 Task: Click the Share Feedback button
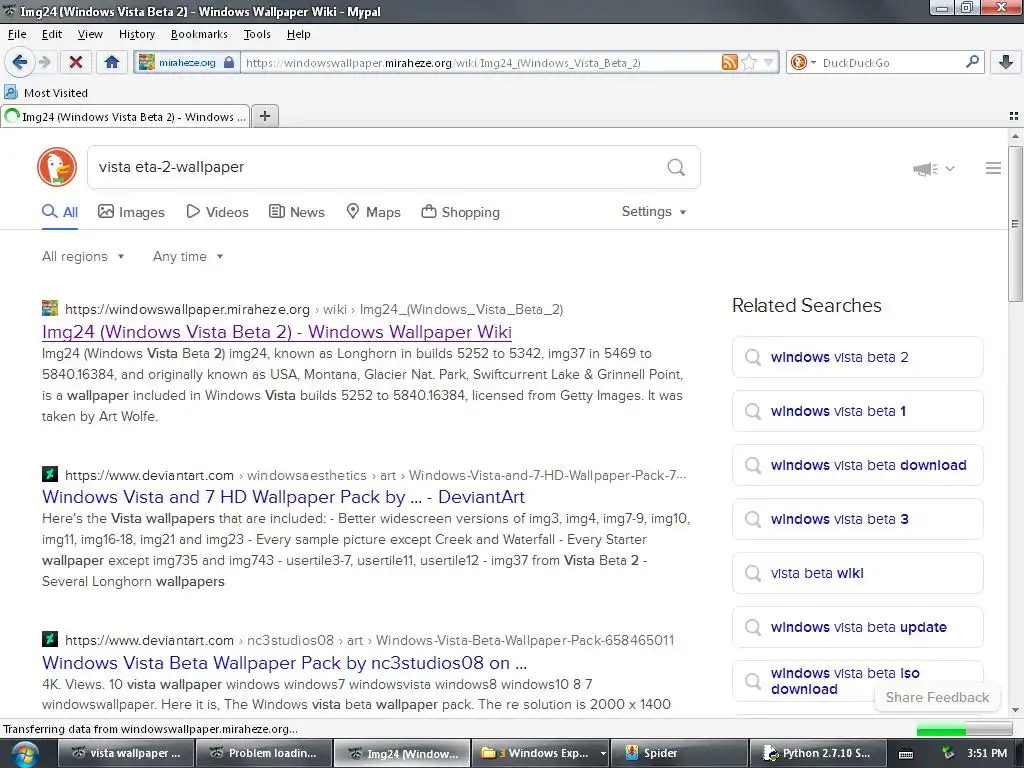pyautogui.click(x=937, y=697)
